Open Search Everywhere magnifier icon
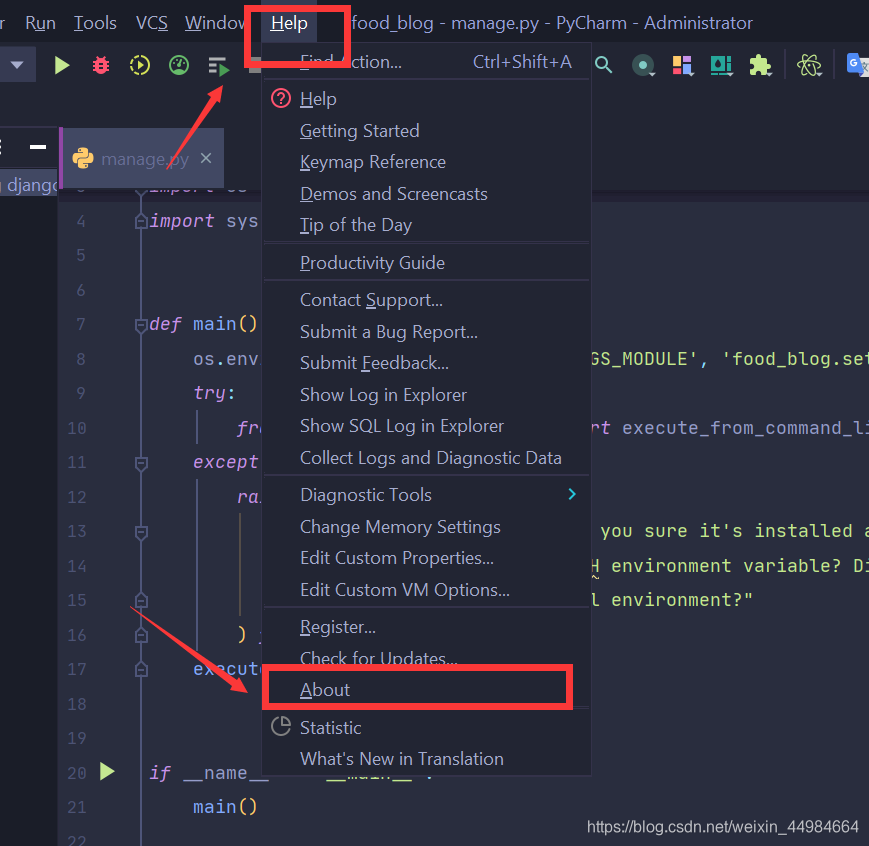The height and width of the screenshot is (846, 869). tap(604, 65)
